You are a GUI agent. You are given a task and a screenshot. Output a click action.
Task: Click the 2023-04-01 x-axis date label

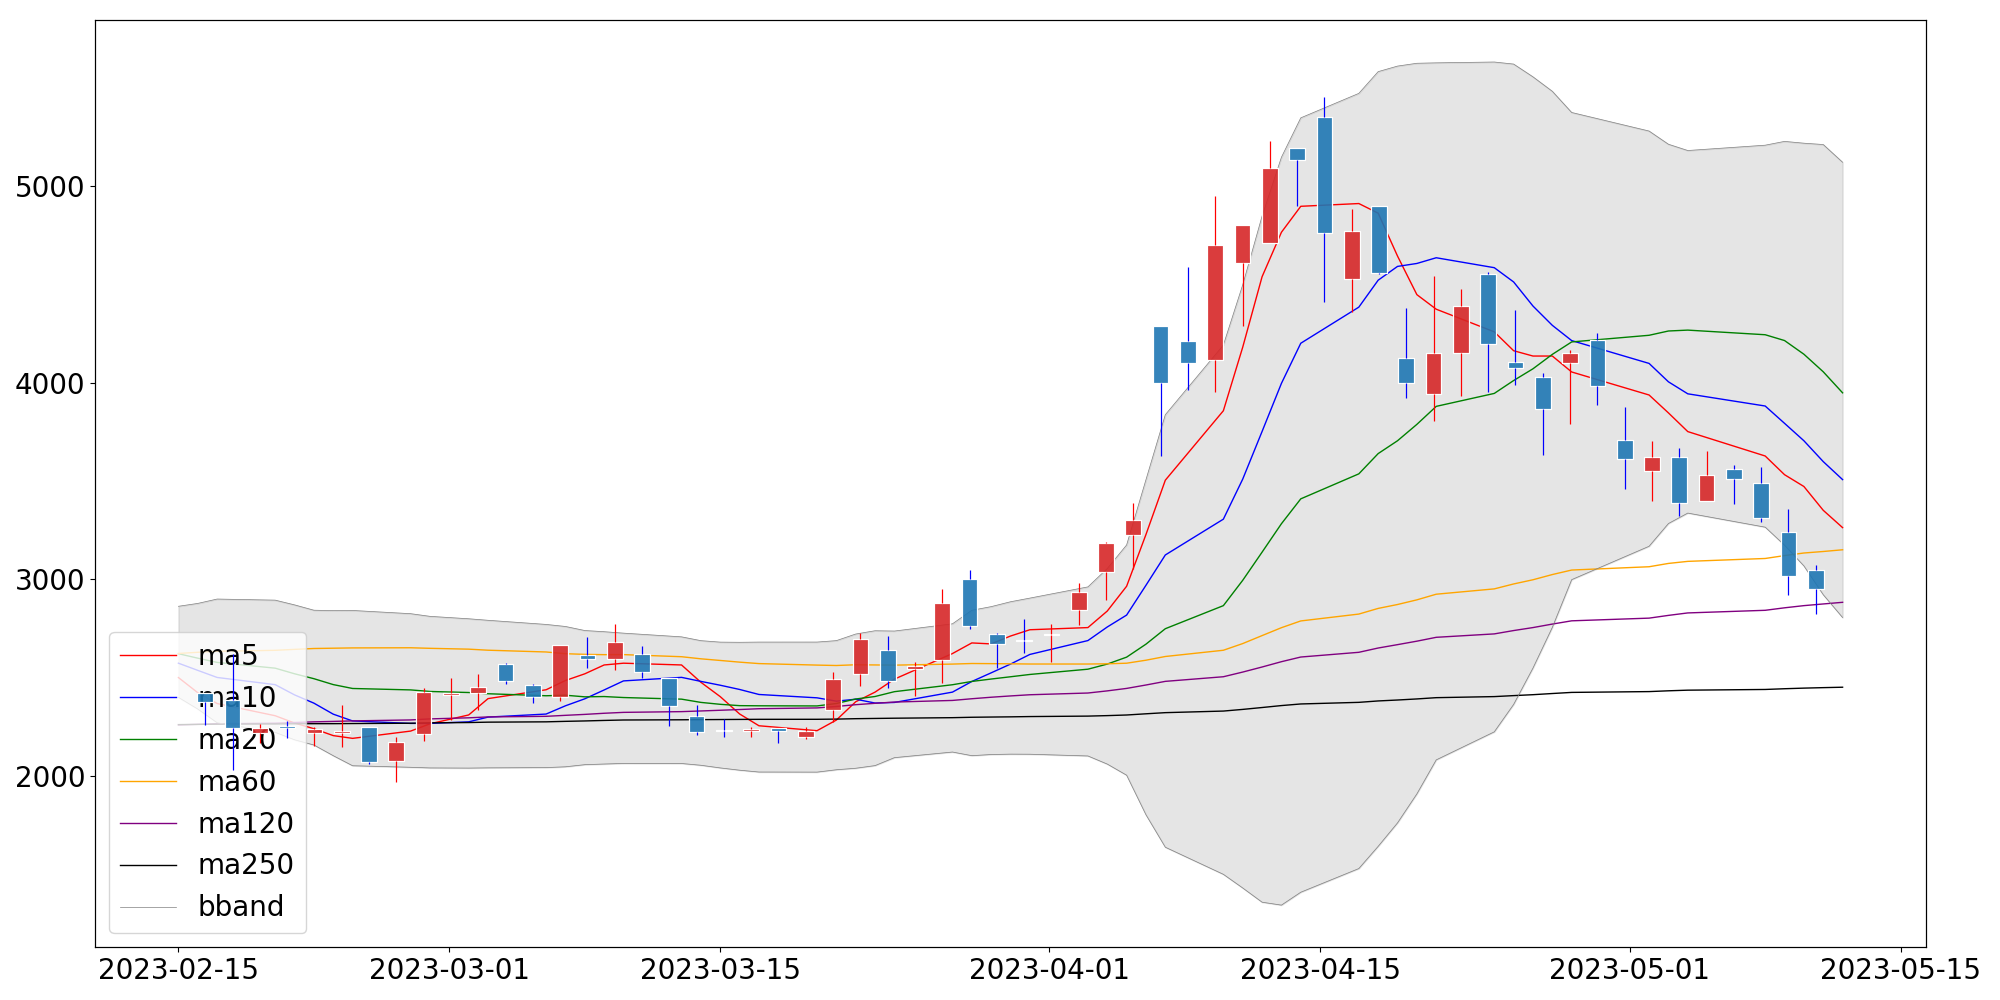(x=1049, y=970)
